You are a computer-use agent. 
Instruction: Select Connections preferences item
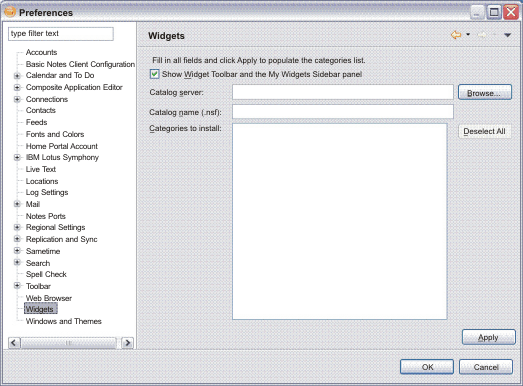point(47,99)
